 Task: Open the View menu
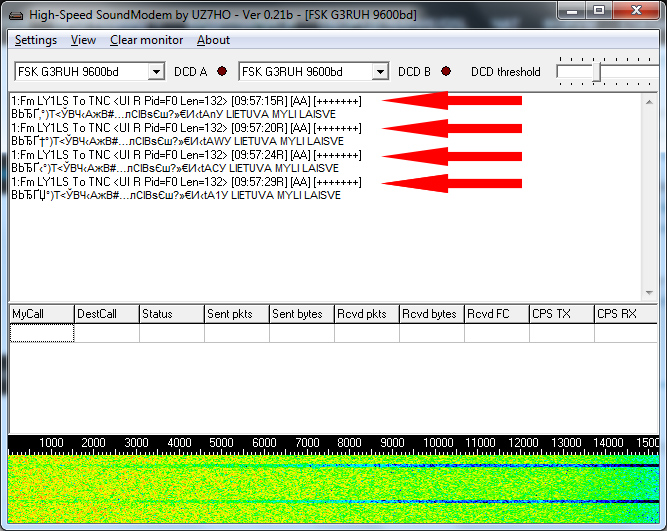click(83, 40)
